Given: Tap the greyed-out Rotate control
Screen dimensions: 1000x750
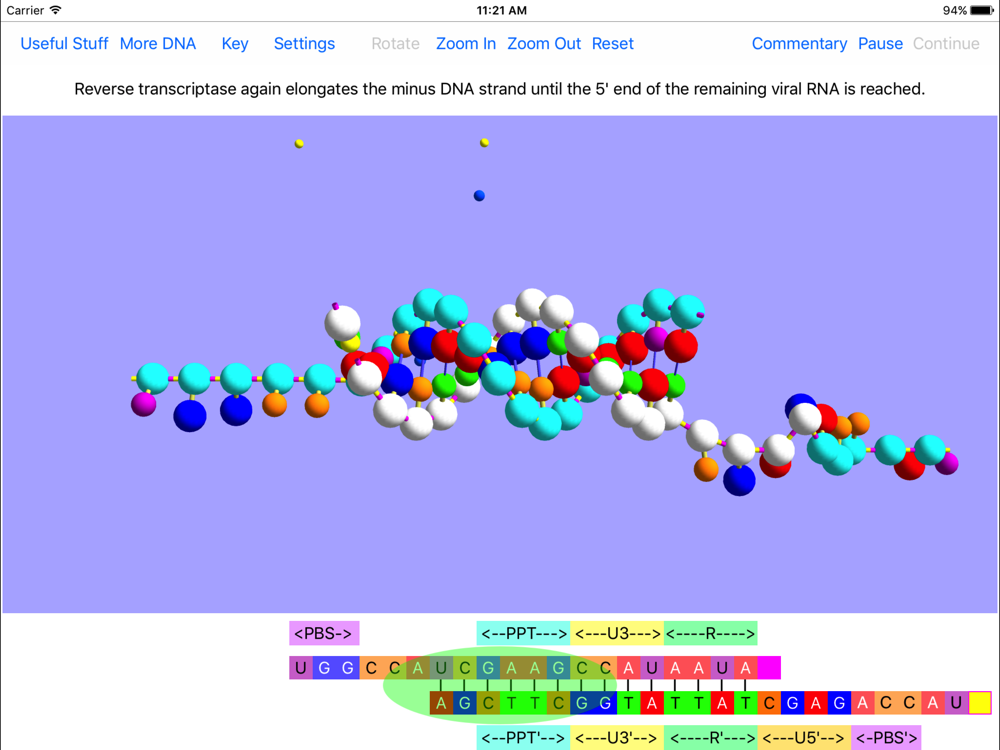Looking at the screenshot, I should tap(395, 43).
